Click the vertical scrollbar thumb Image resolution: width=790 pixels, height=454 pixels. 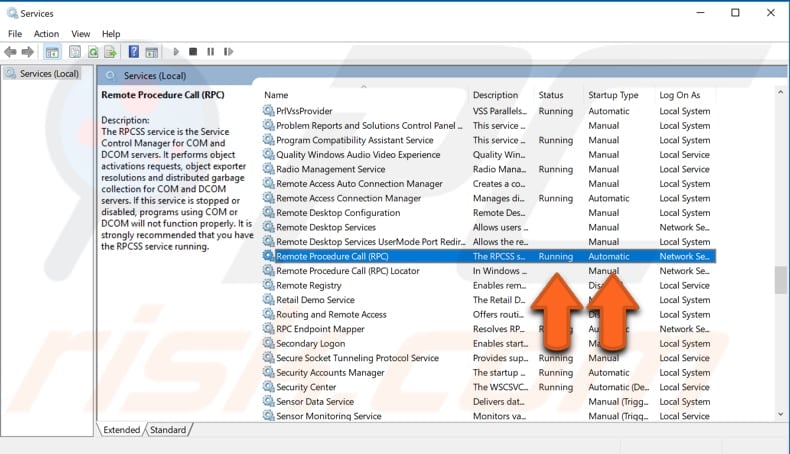tap(780, 280)
